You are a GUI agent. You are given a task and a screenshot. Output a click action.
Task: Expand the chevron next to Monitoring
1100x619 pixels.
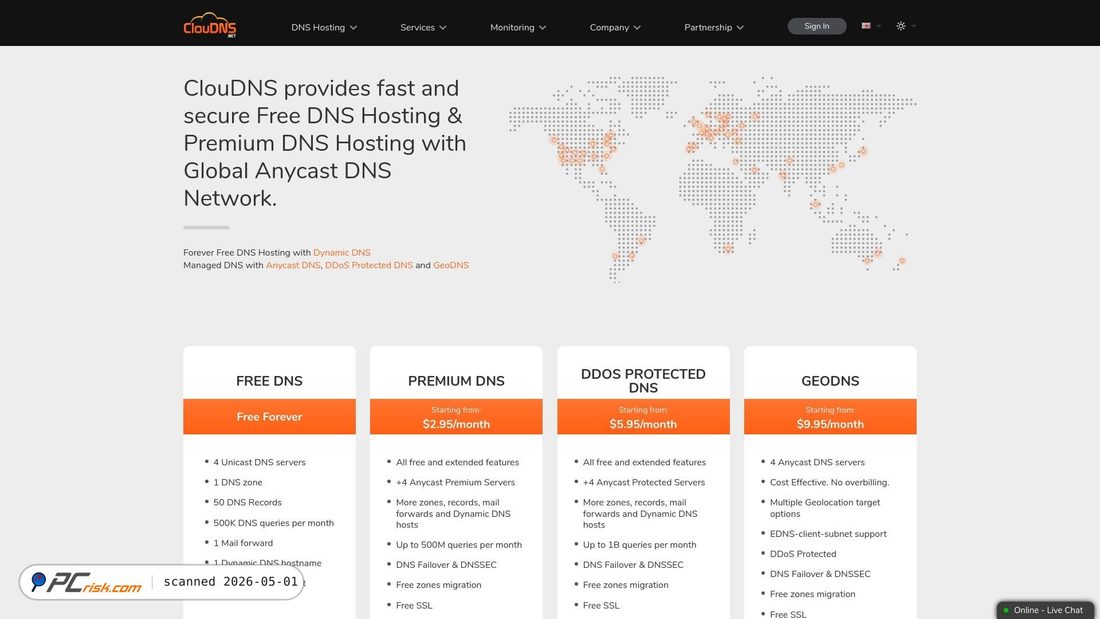point(542,28)
